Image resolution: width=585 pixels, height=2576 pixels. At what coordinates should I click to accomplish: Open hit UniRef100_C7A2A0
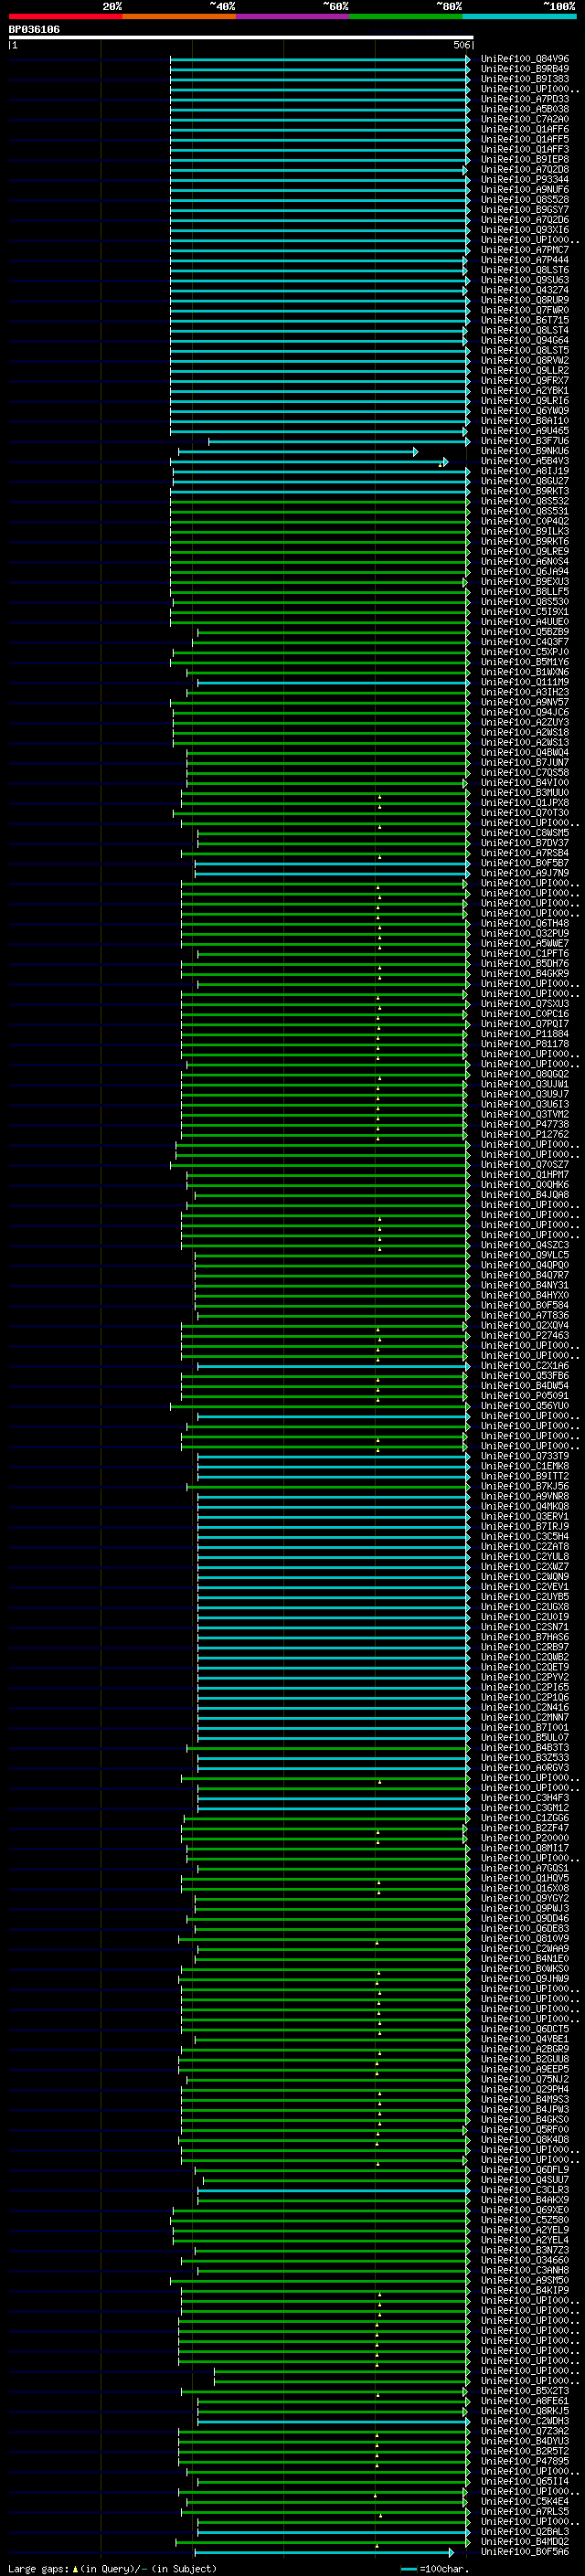click(524, 119)
